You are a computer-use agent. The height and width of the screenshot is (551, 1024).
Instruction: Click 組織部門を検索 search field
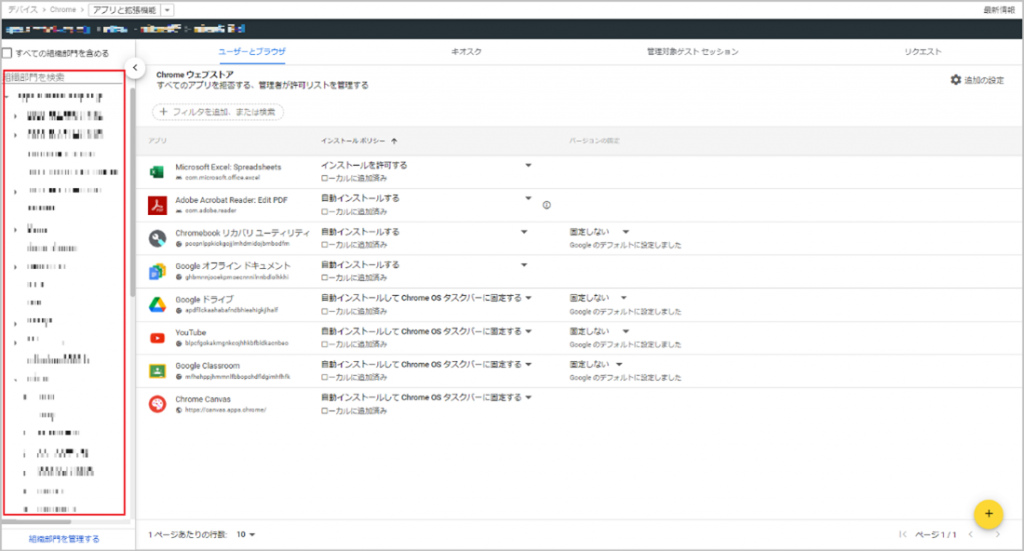(63, 77)
